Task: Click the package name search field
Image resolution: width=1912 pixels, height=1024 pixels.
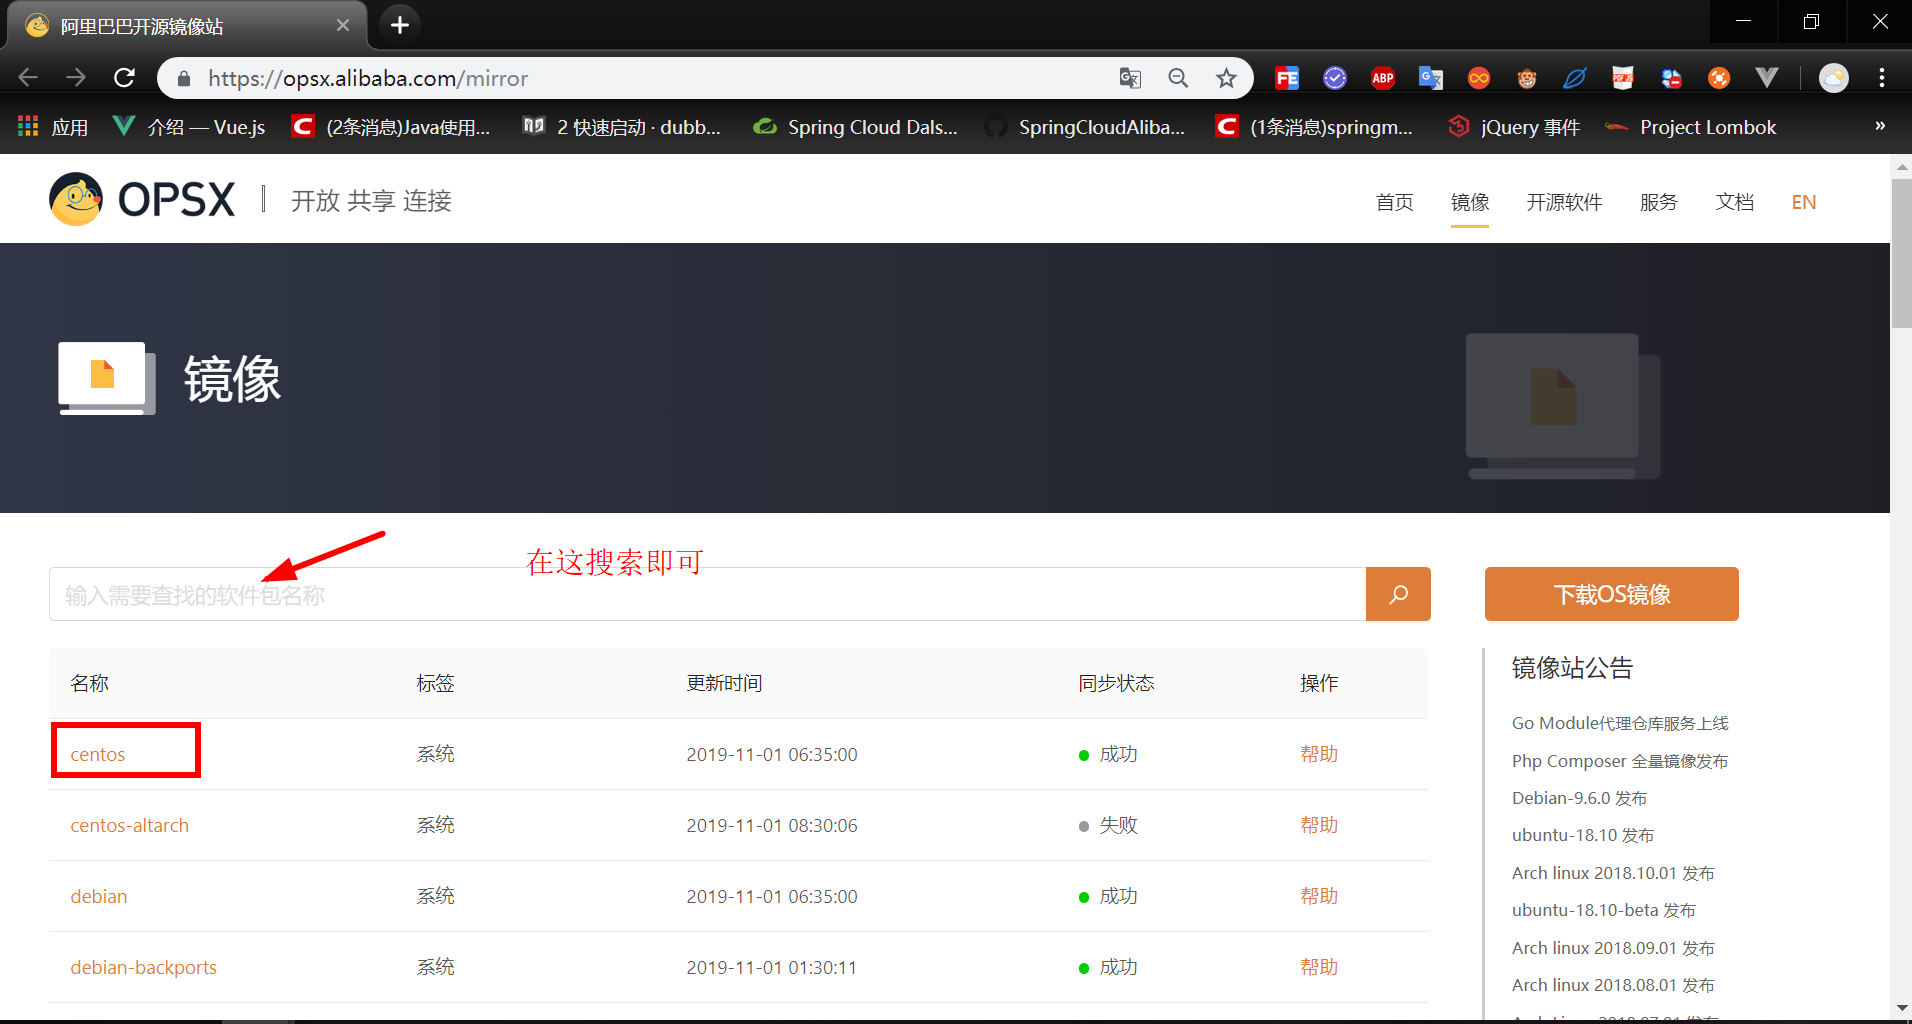Action: point(707,594)
